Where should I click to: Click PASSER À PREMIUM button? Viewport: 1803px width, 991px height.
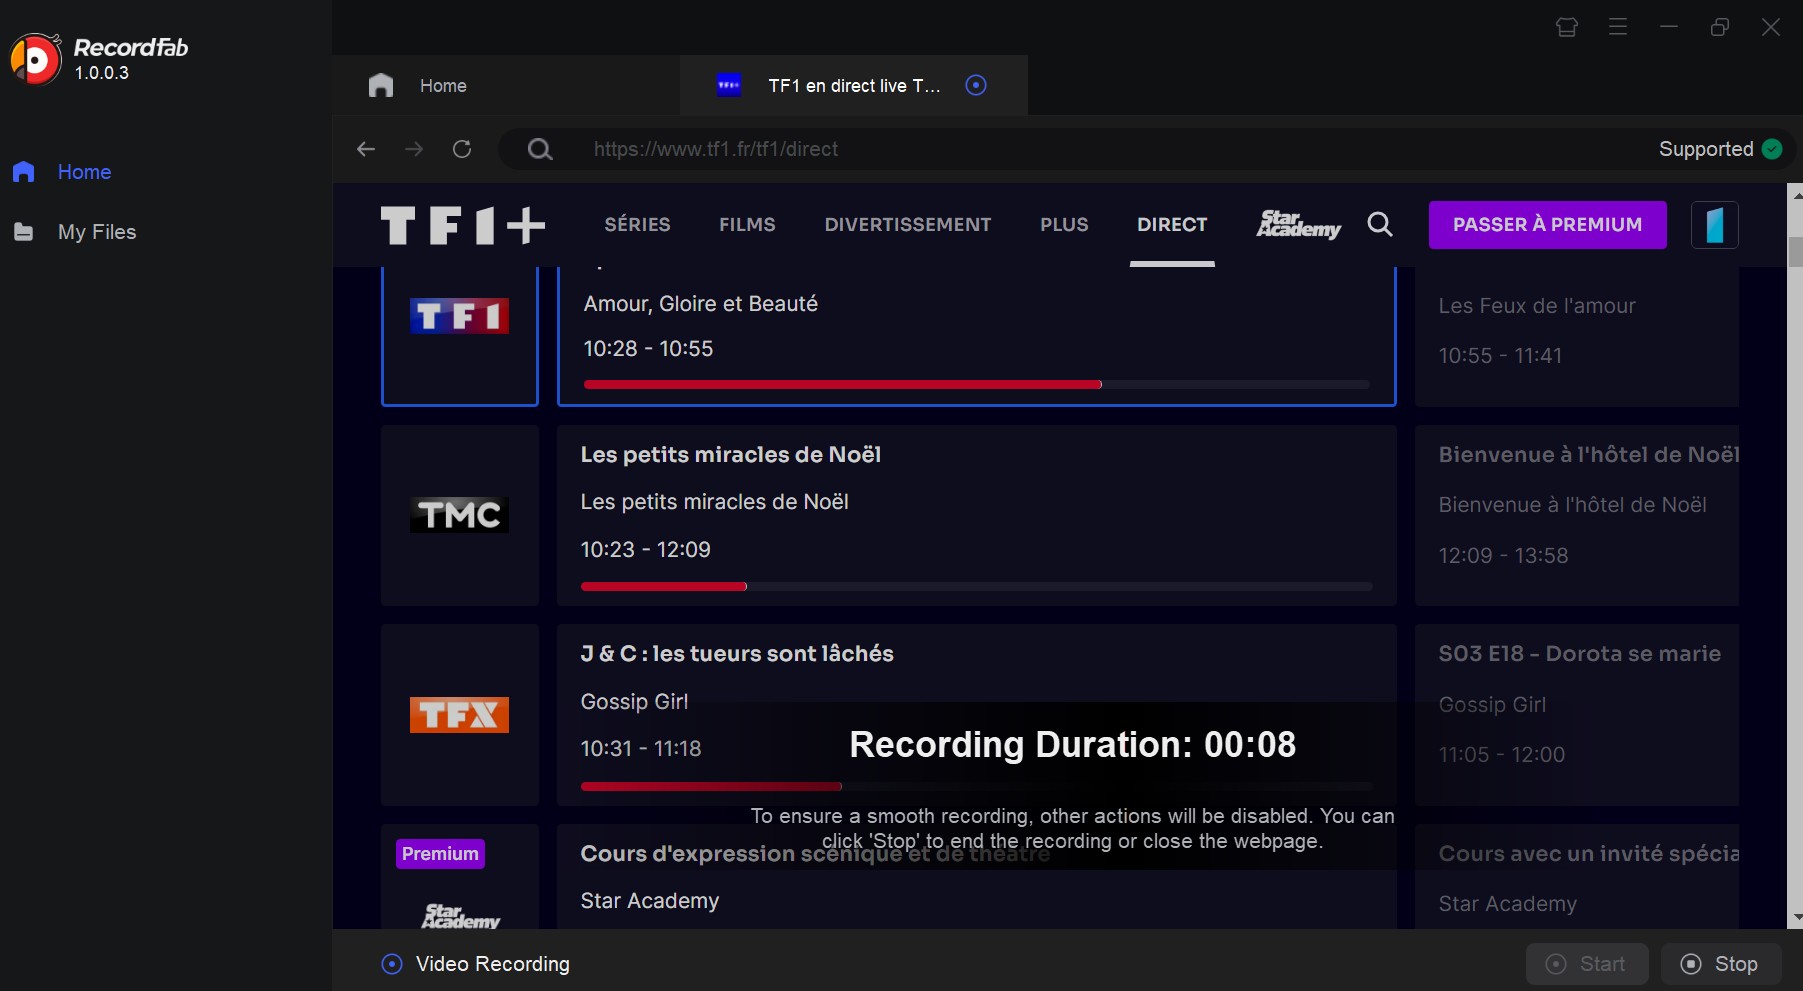click(1547, 225)
